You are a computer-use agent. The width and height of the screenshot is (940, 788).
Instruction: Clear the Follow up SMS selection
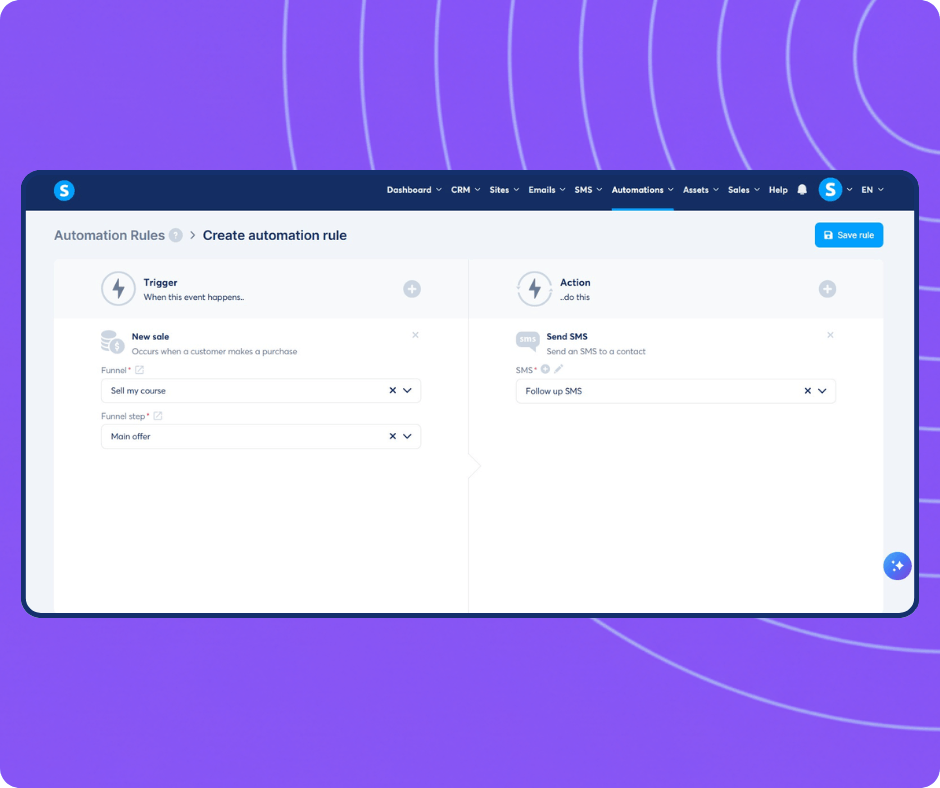[x=808, y=391]
